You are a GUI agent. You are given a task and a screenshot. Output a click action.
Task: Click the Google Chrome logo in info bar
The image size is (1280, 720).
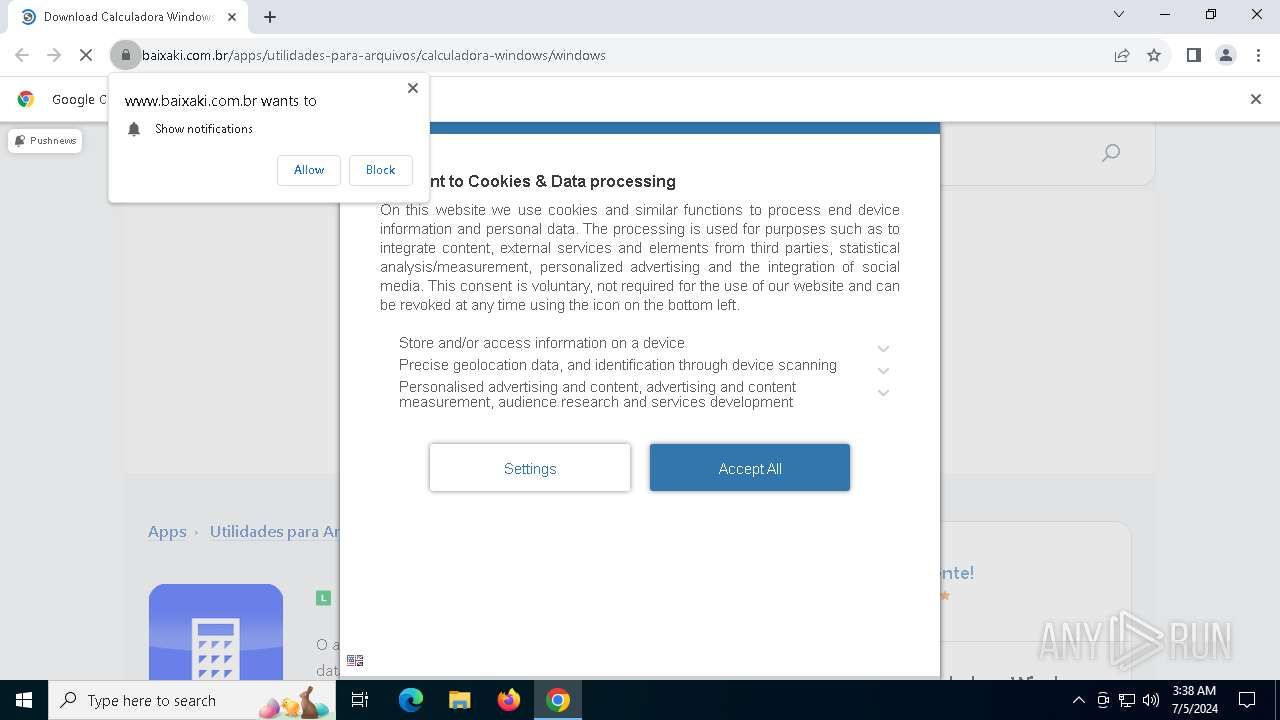[26, 99]
